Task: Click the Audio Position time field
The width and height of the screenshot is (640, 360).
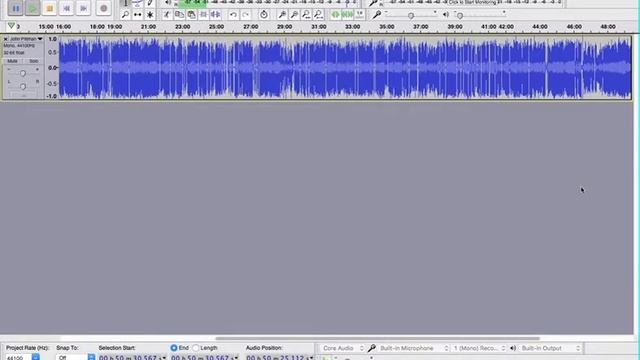Action: pos(279,357)
